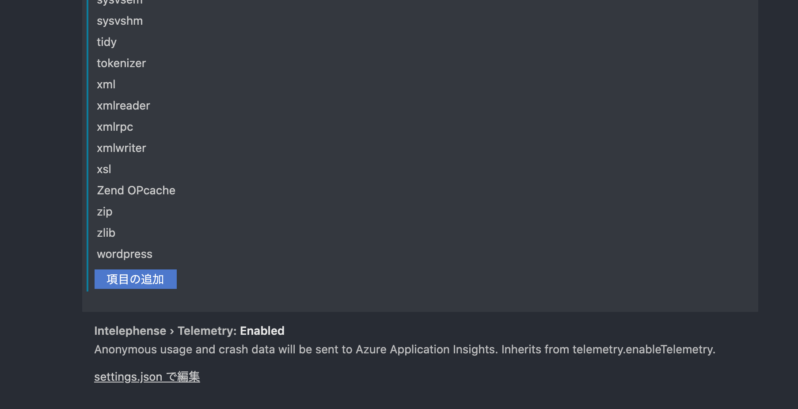The height and width of the screenshot is (409, 798).
Task: Click the xsl stub entry
Action: click(104, 169)
